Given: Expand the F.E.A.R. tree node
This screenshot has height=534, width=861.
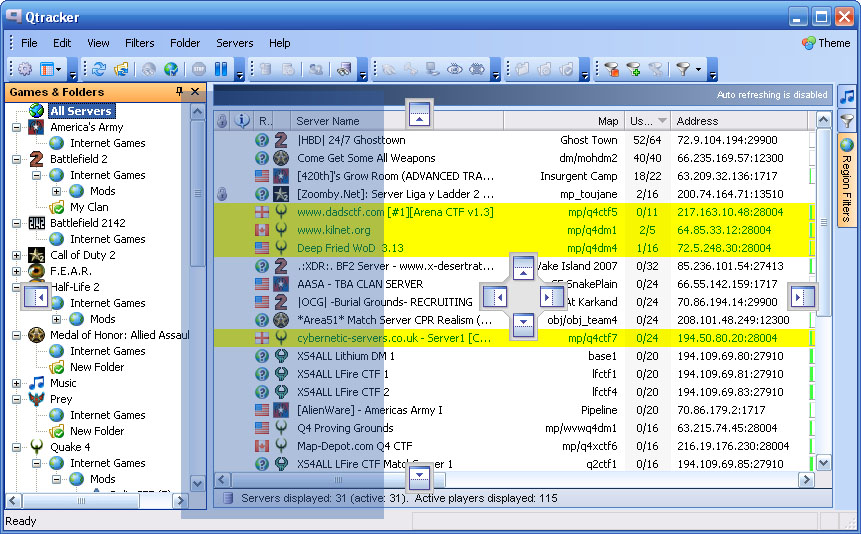Looking at the screenshot, I should [16, 271].
